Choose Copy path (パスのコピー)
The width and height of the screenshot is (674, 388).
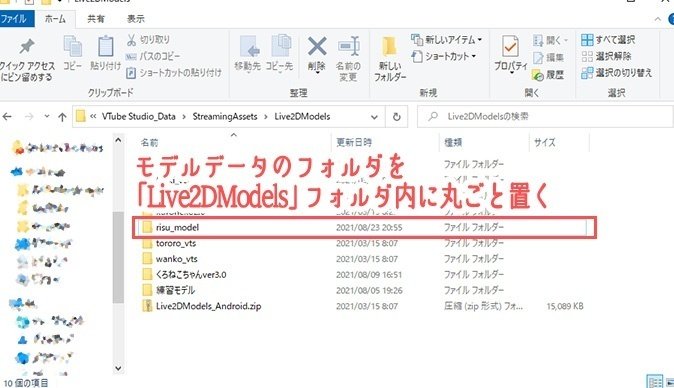[154, 56]
